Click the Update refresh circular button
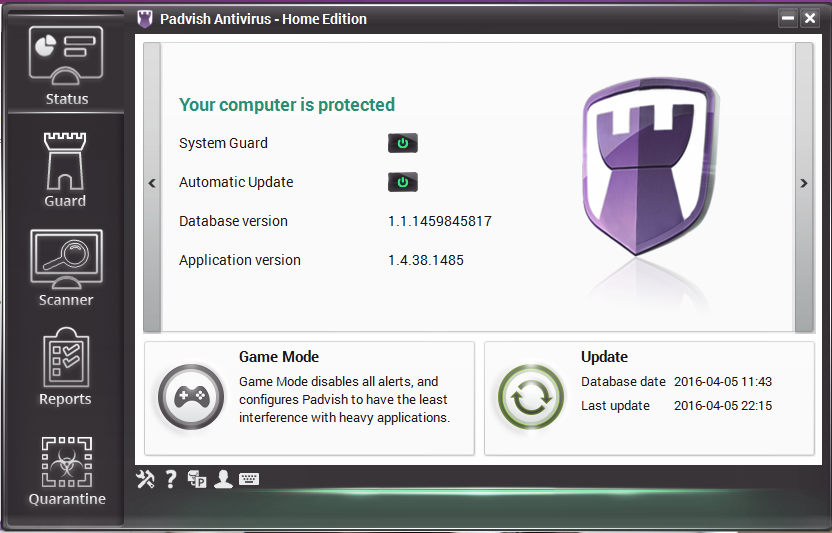This screenshot has width=832, height=533. coord(531,397)
